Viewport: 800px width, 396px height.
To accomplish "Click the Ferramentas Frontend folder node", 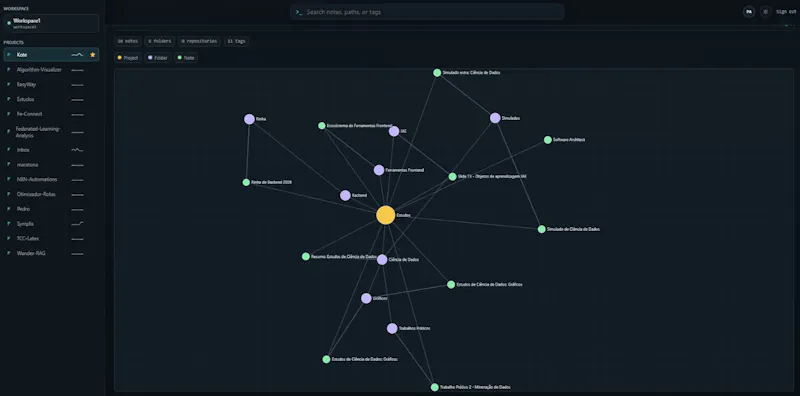I will coord(379,170).
